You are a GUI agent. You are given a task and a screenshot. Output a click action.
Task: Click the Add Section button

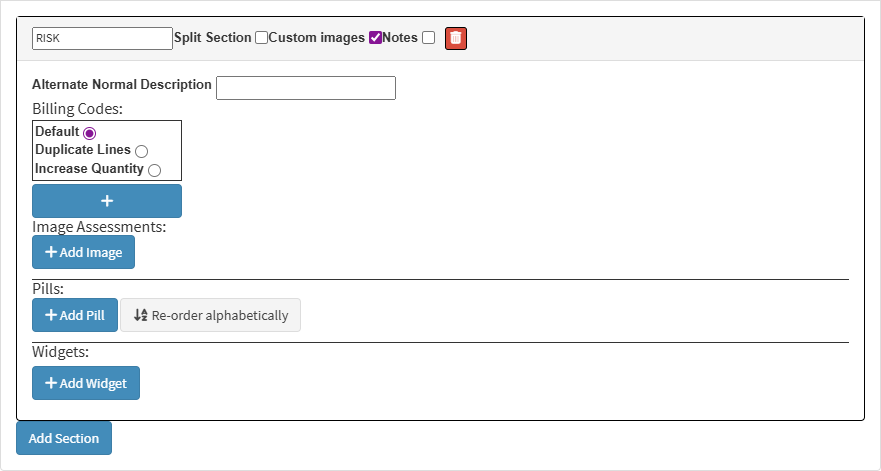[x=64, y=438]
